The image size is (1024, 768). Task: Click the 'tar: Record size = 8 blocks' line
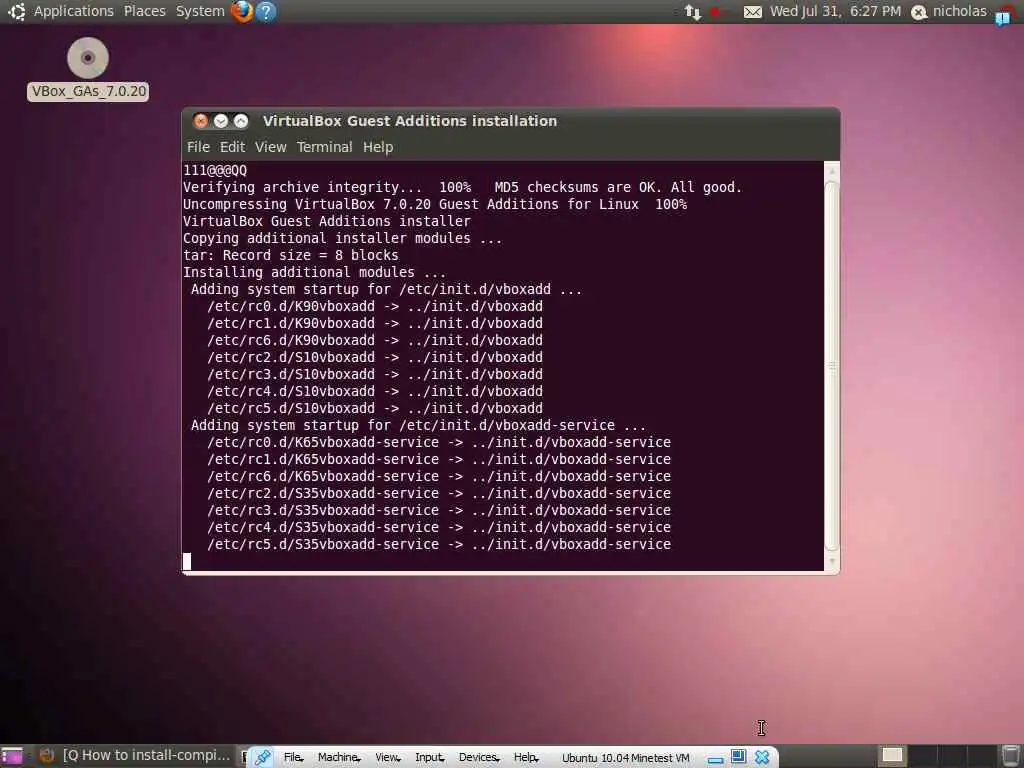pyautogui.click(x=291, y=255)
